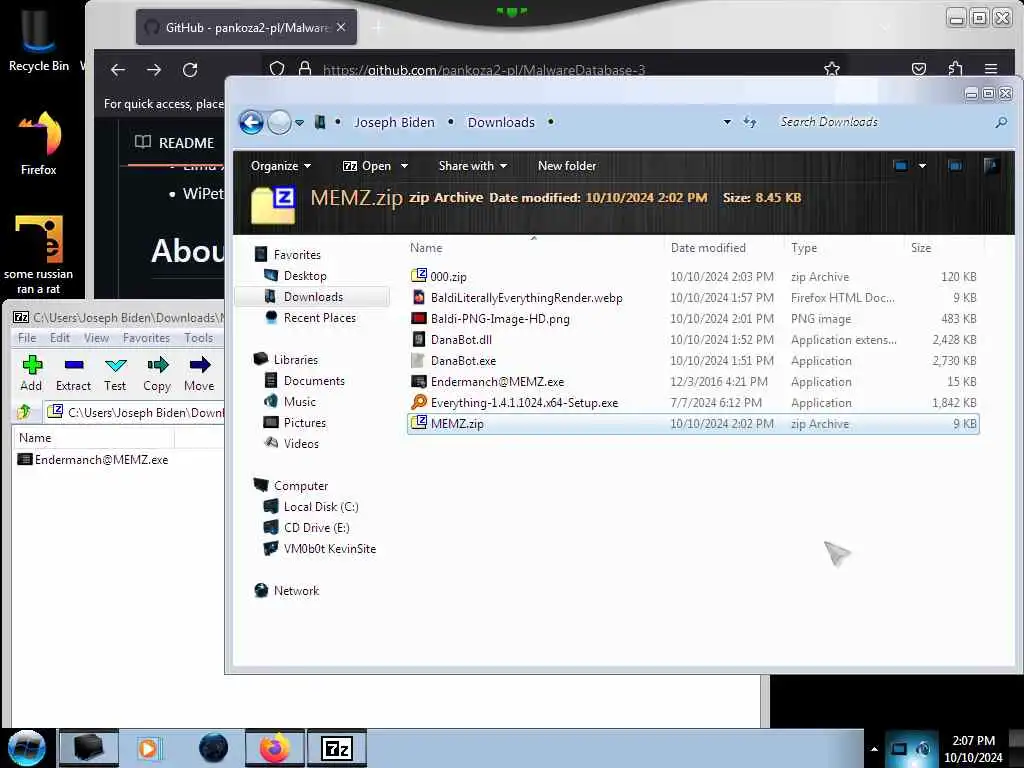Click the Open button in Explorer toolbar

[x=367, y=166]
